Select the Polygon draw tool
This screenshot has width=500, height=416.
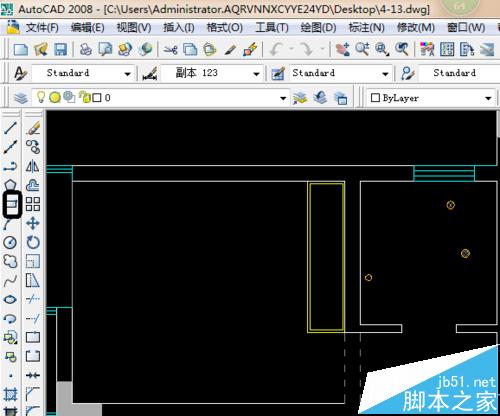point(10,185)
